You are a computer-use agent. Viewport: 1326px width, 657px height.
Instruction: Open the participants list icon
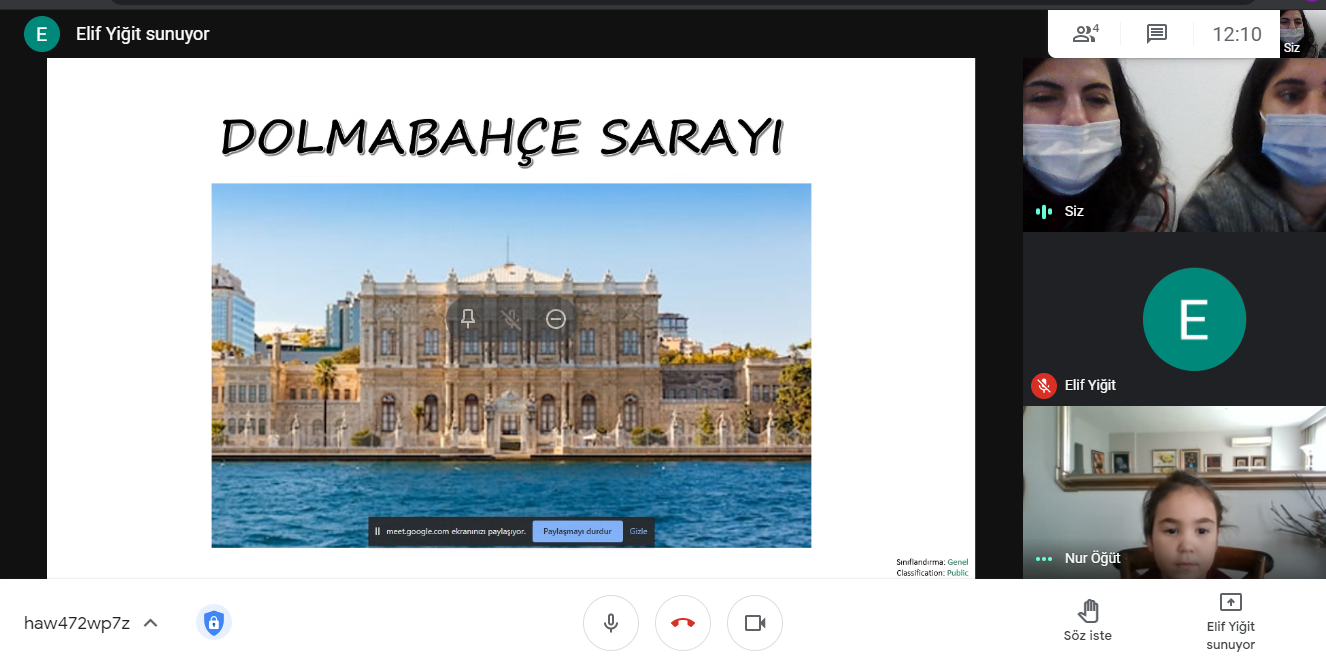[x=1084, y=34]
